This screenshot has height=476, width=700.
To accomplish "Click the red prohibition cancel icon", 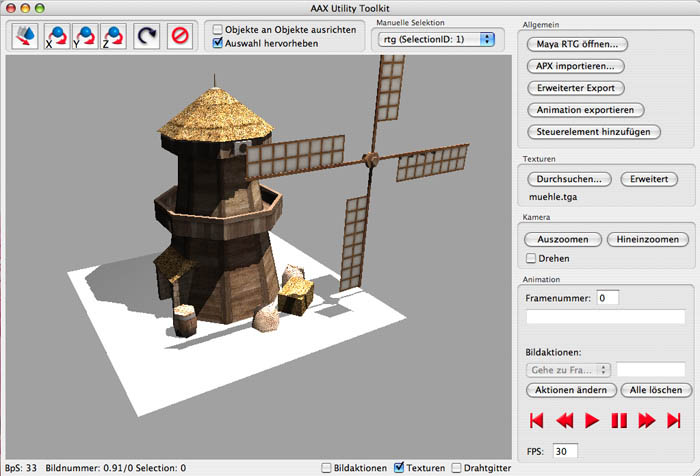I will [x=179, y=37].
